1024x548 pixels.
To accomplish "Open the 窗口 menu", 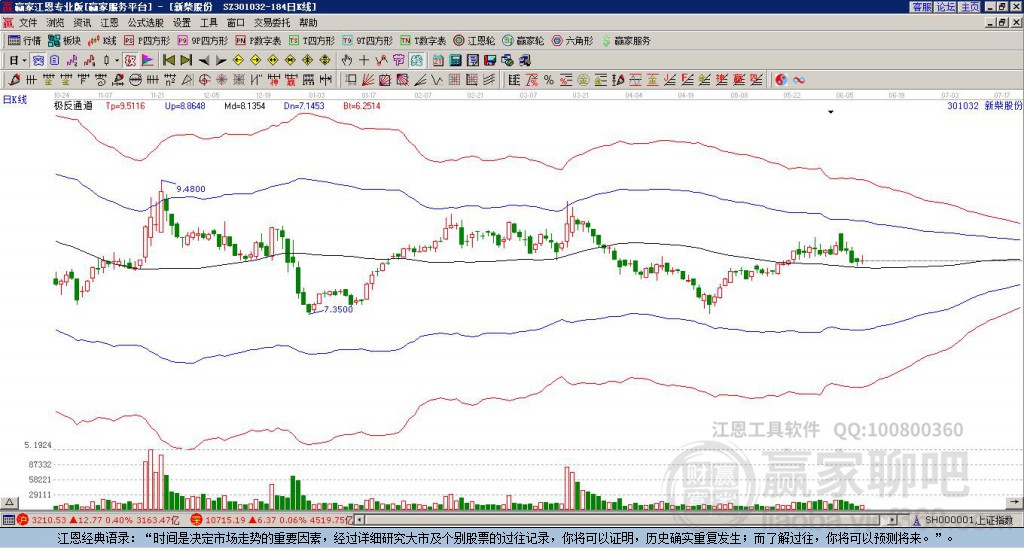I will [236, 23].
